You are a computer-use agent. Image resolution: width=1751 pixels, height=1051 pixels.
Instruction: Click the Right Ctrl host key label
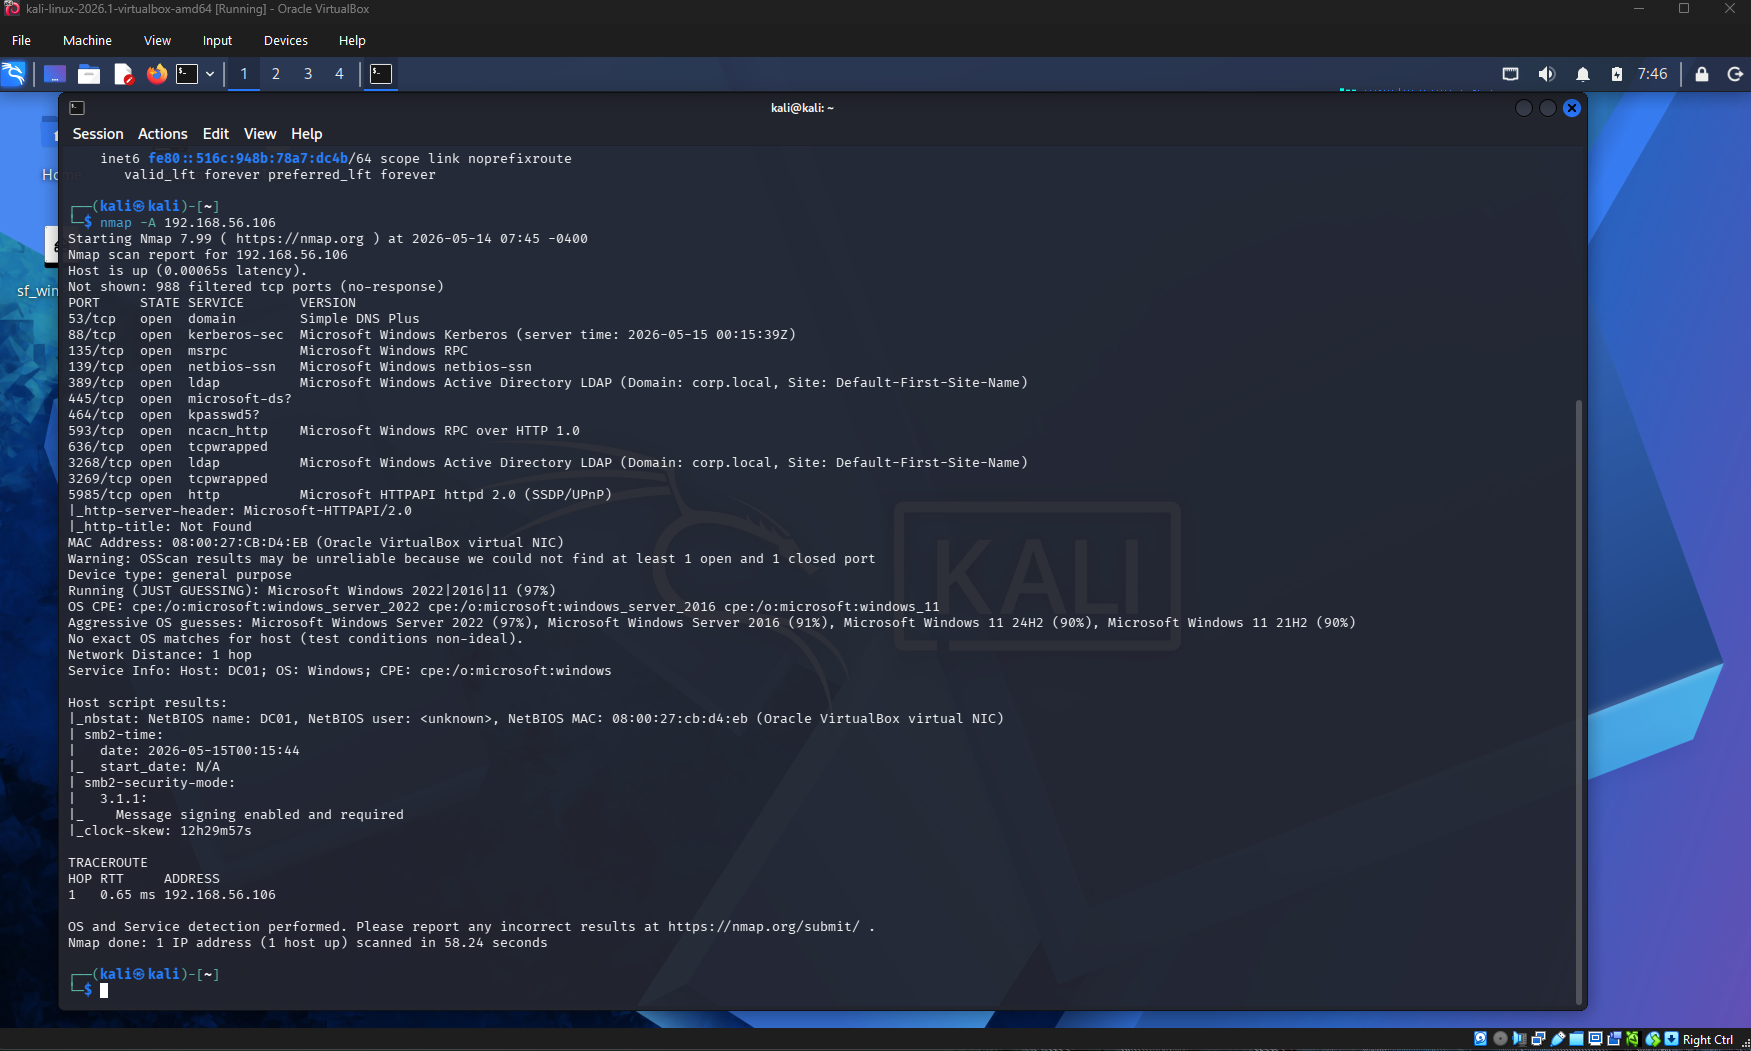point(1708,1040)
